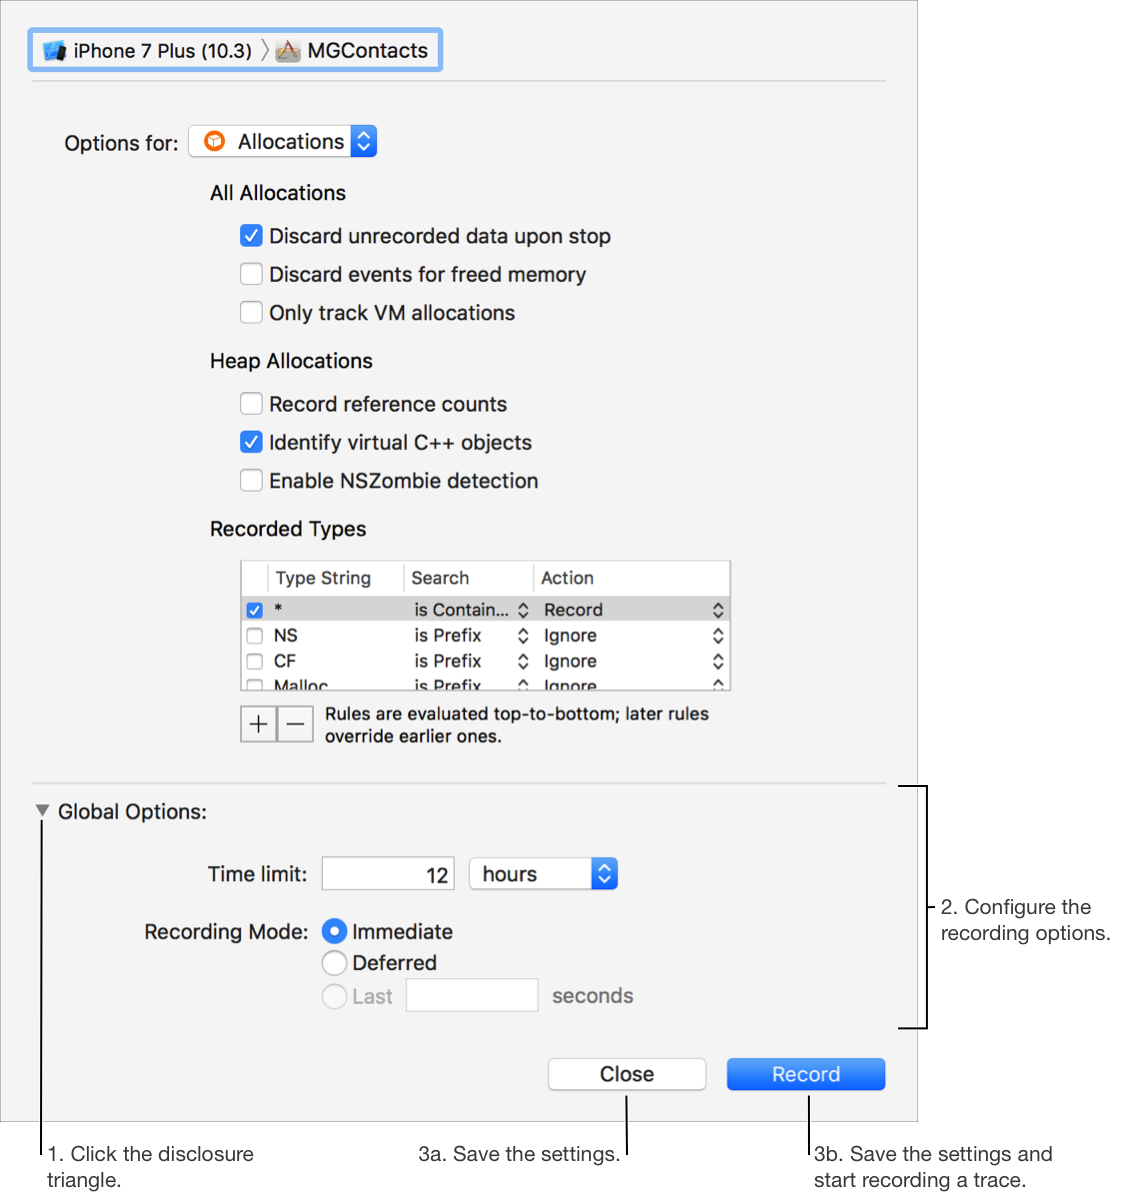Enable NSZombie detection
Image resolution: width=1144 pixels, height=1198 pixels.
tap(251, 480)
